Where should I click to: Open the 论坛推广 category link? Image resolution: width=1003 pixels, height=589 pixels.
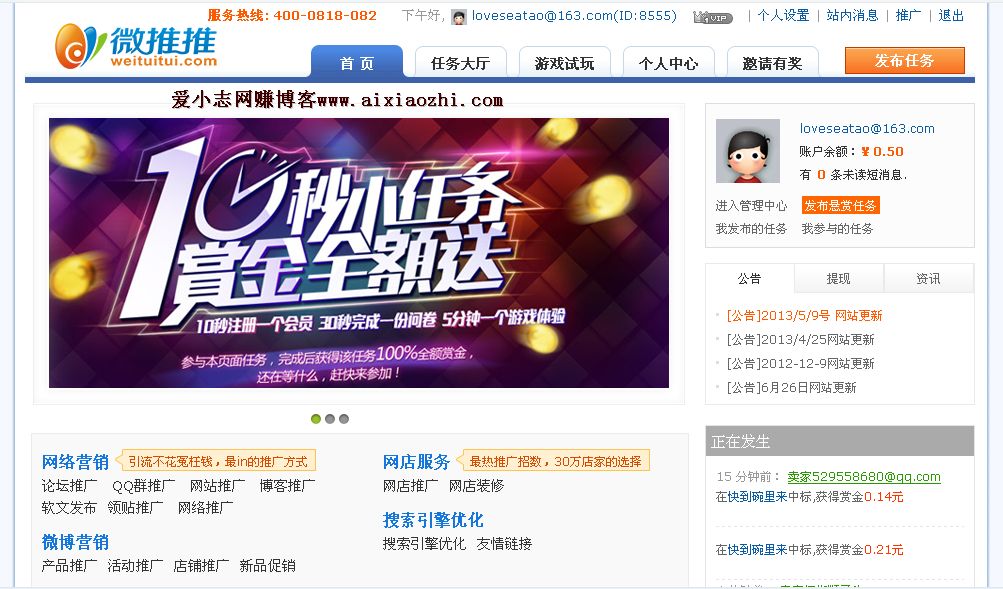pos(70,486)
